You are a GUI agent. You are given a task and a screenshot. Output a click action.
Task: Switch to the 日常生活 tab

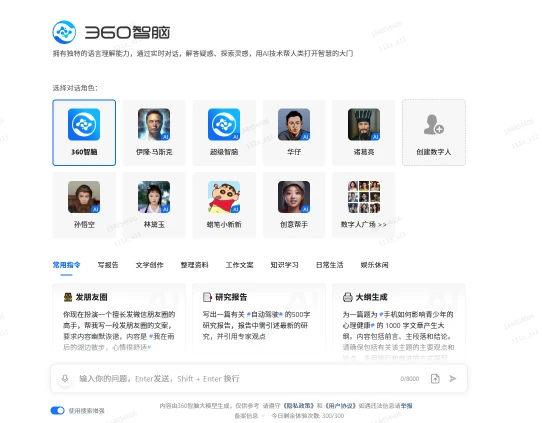click(x=329, y=265)
